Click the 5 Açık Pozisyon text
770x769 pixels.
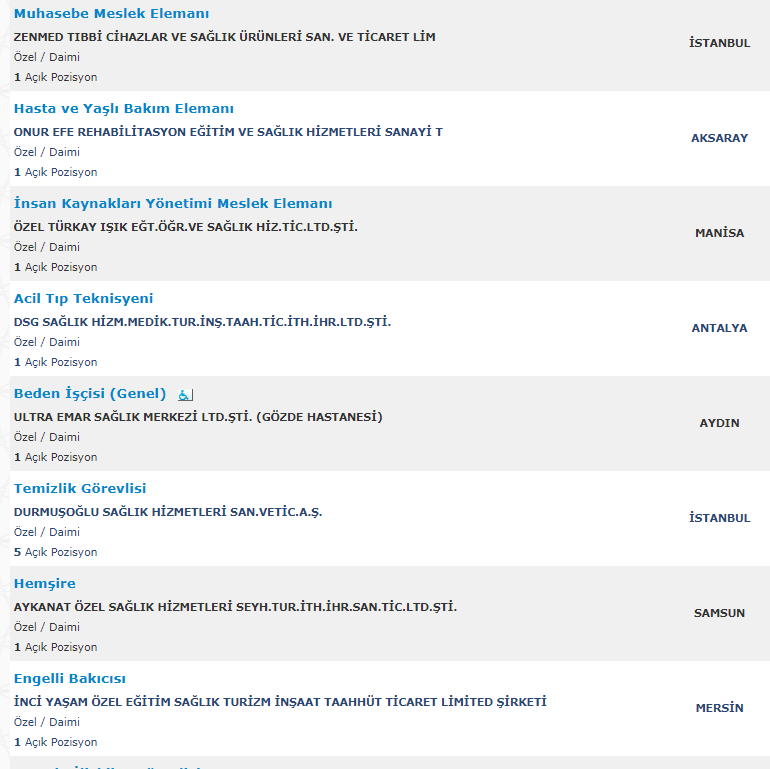tap(55, 552)
